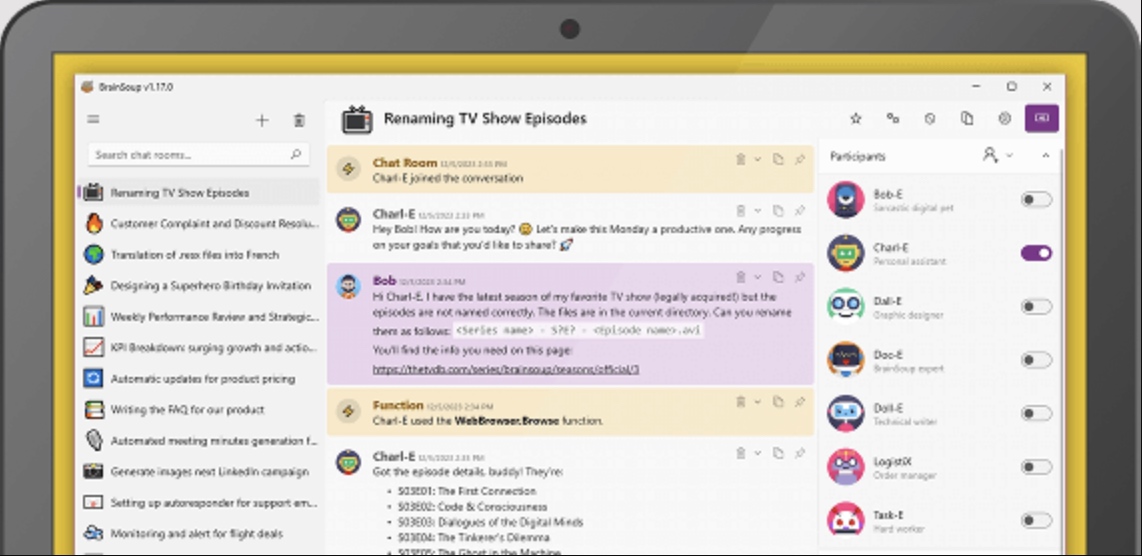
Task: Pin the Chat Room joined message
Action: coord(800,160)
